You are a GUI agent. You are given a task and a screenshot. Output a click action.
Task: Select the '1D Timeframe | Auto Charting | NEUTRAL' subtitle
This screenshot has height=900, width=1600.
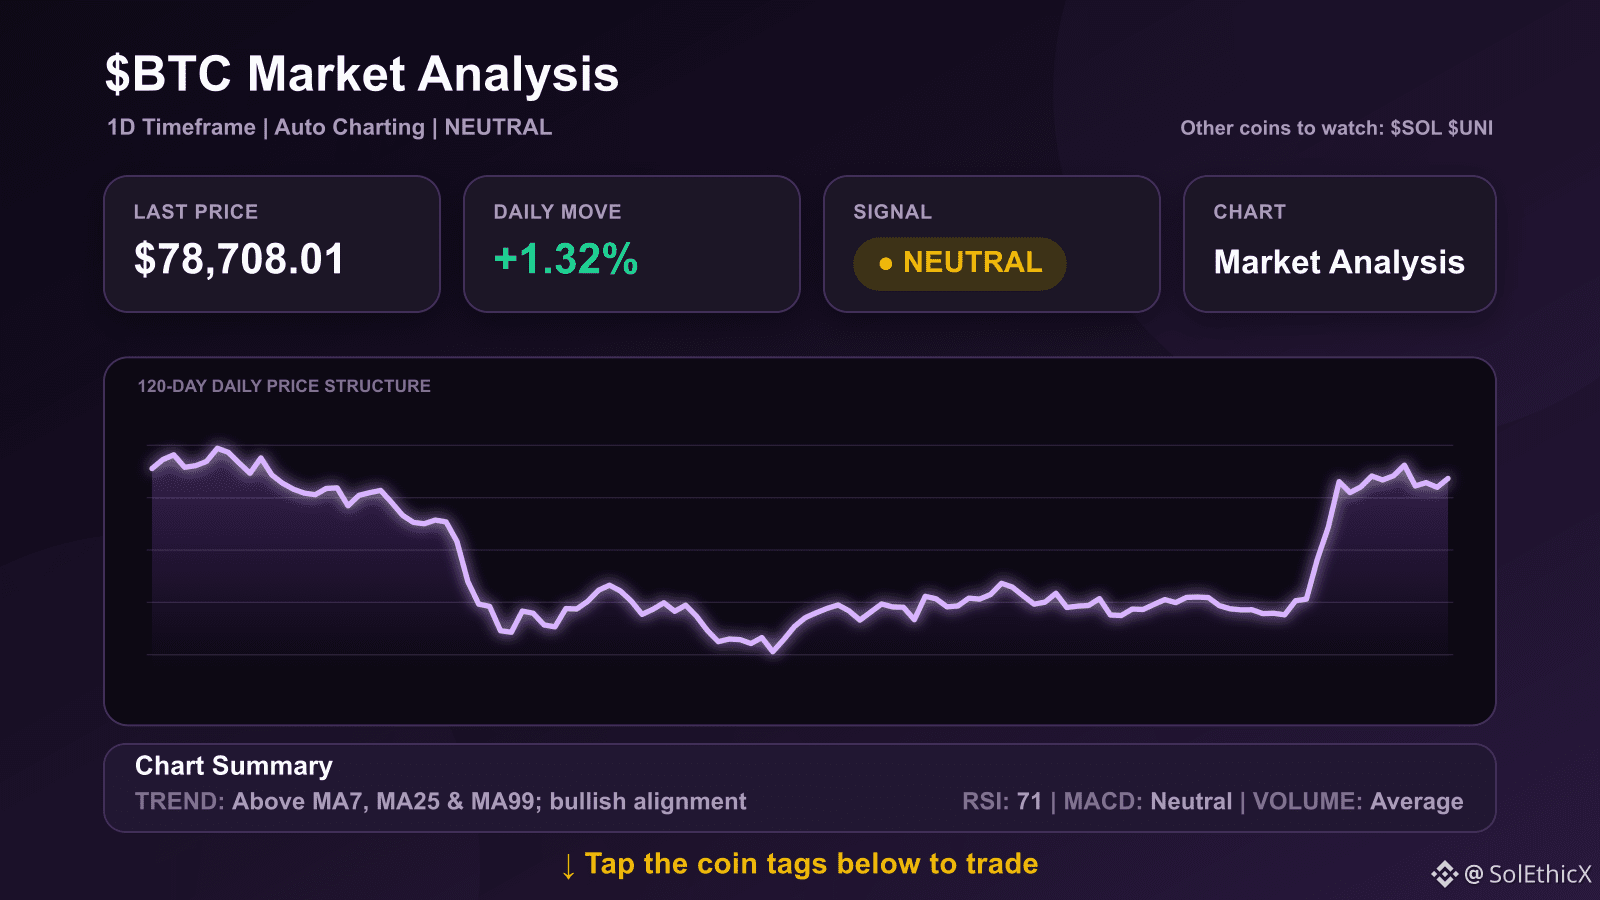coord(329,127)
